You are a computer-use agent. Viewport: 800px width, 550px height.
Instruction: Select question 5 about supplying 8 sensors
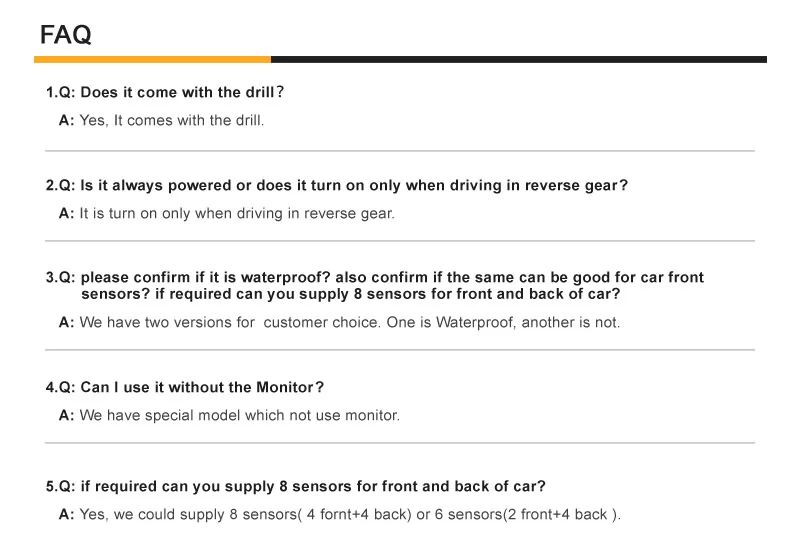[x=296, y=487]
